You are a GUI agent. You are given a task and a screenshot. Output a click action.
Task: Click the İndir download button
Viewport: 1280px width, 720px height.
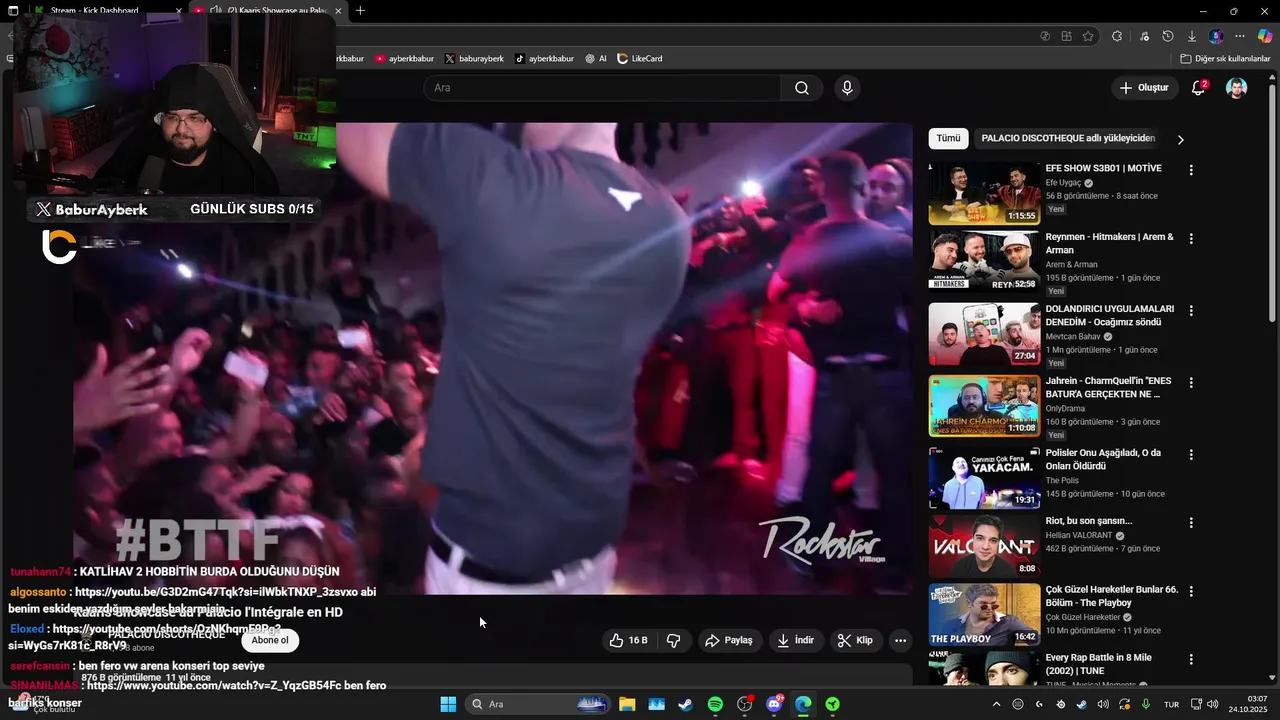tap(796, 640)
